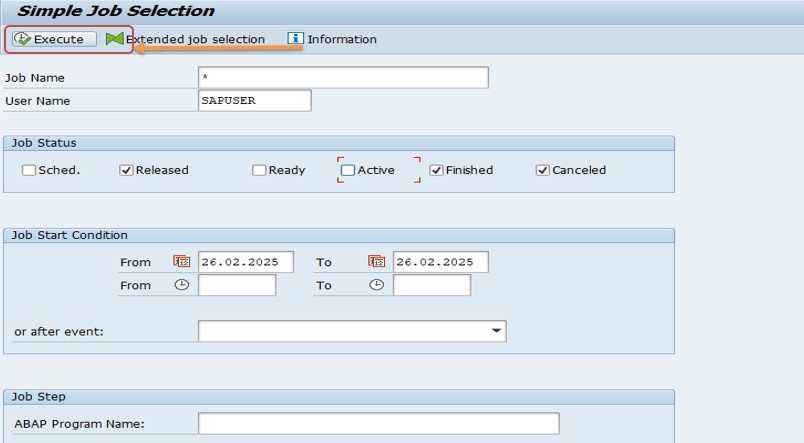Uncheck the Finished status checkbox

coord(436,170)
